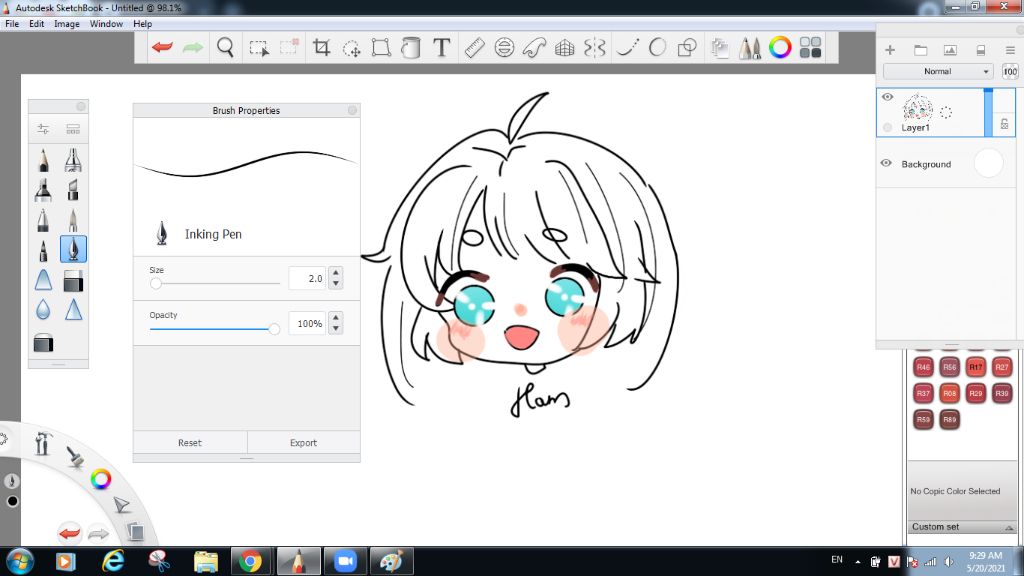Open the Window menu
Screen dimensions: 1024x576
(106, 24)
